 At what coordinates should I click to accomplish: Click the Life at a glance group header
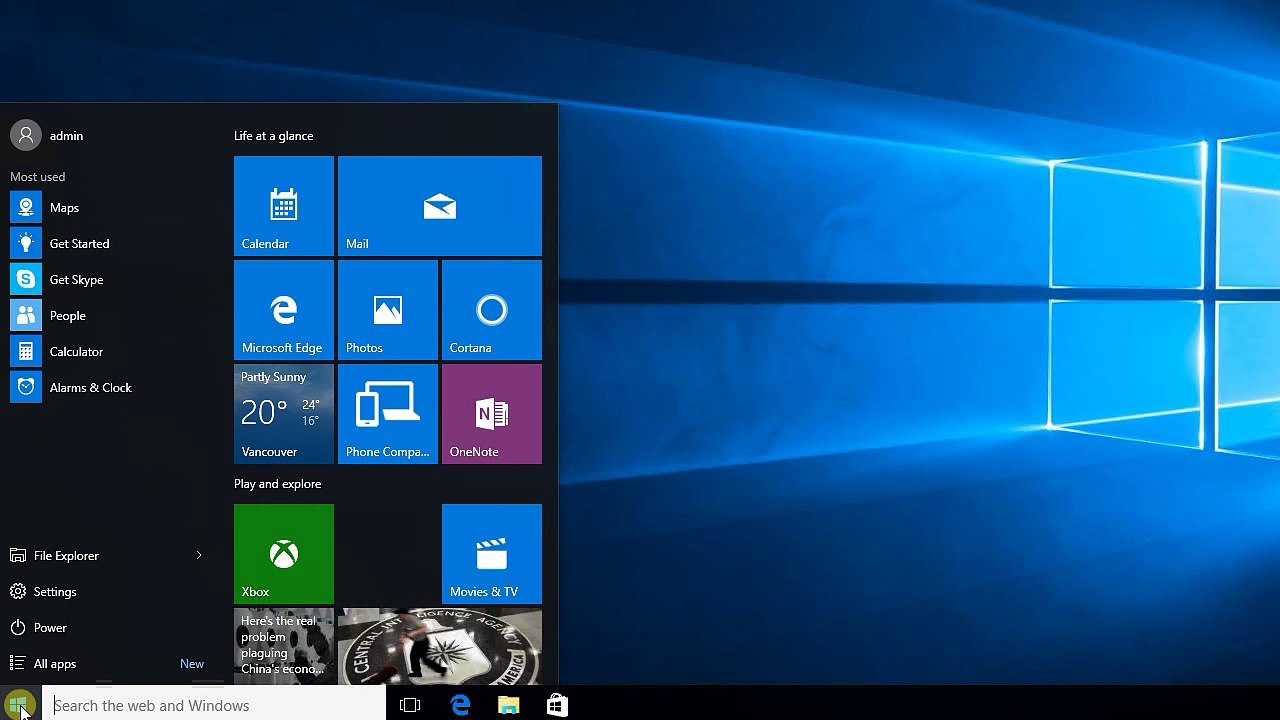(274, 136)
